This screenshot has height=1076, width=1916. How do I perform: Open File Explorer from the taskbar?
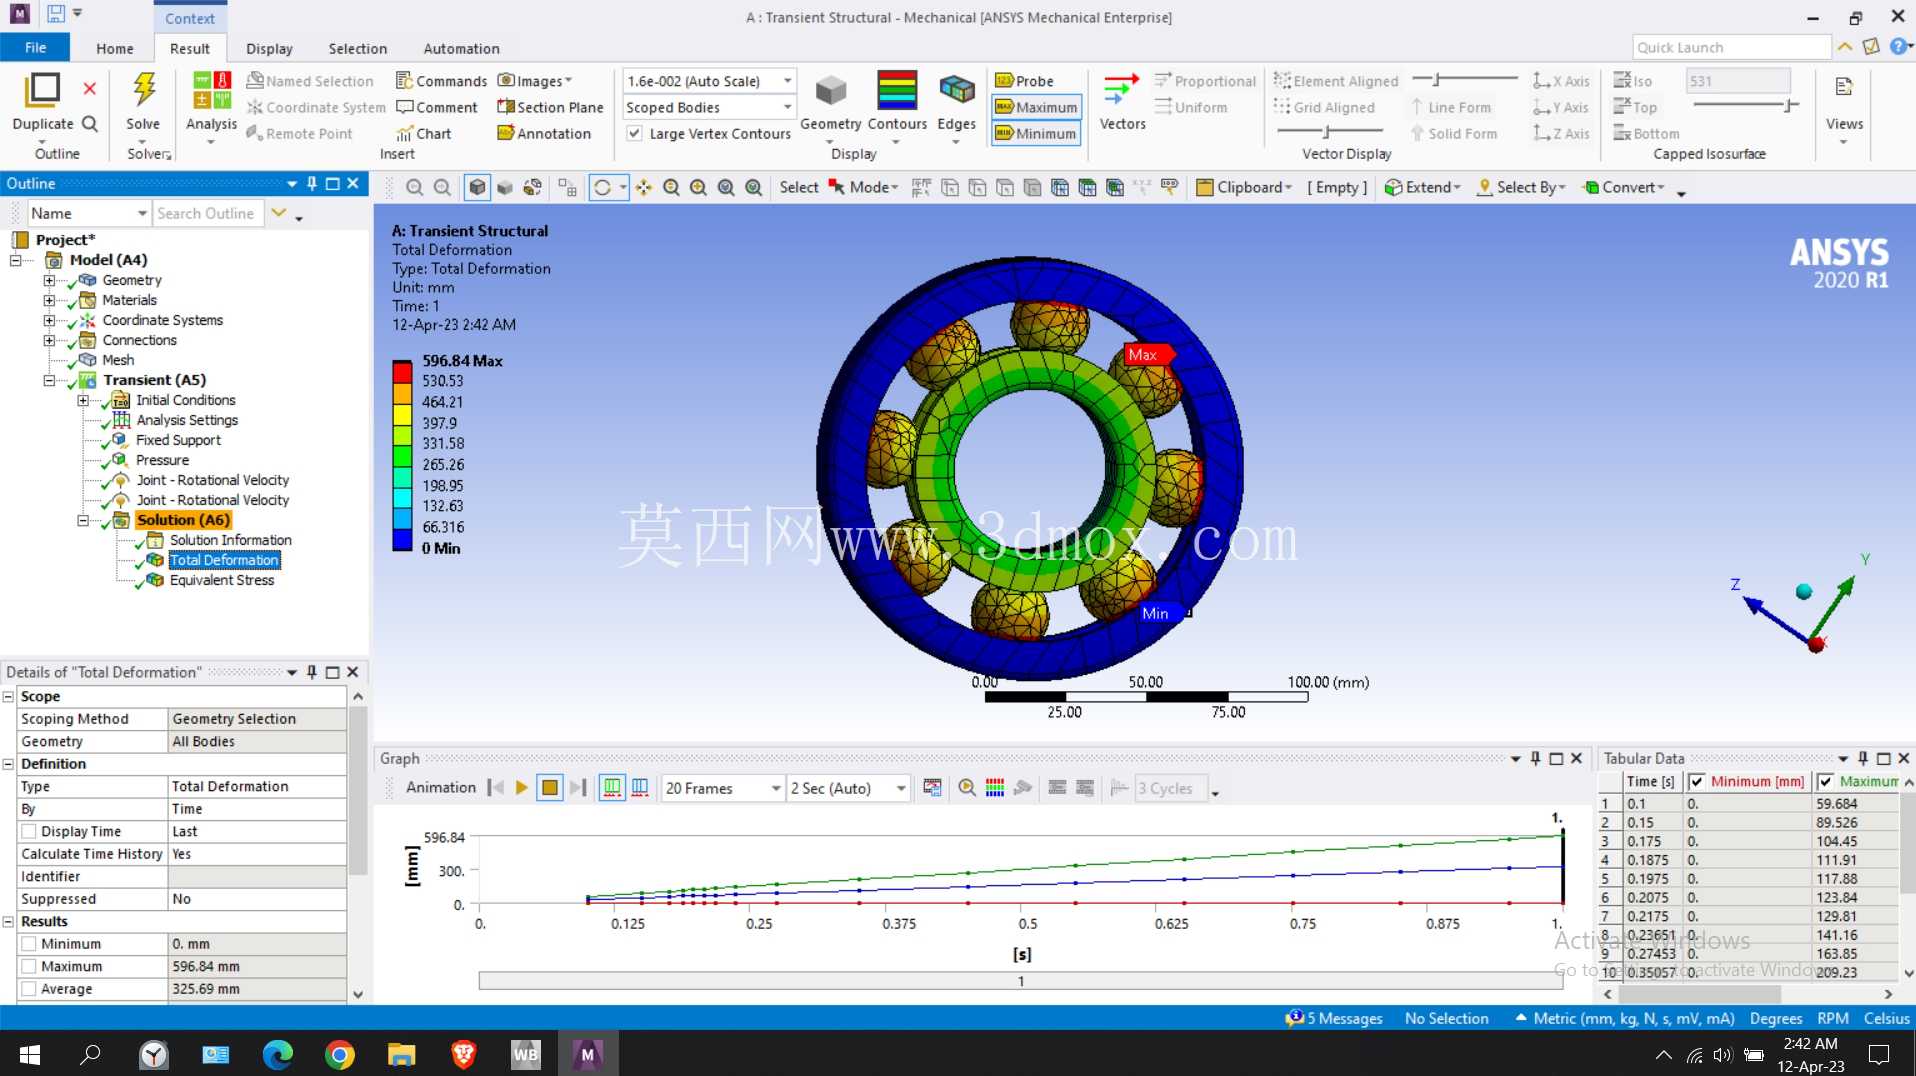click(401, 1054)
